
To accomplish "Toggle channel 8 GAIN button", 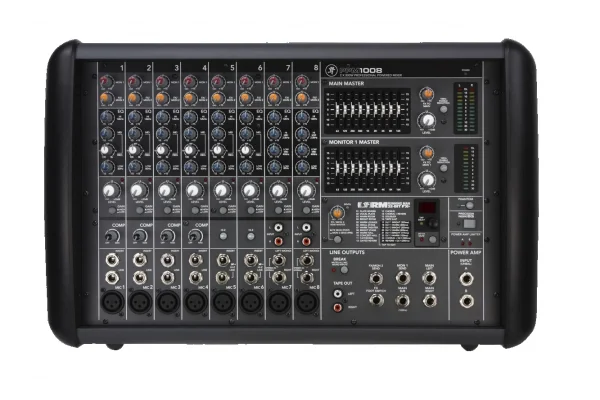I will pyautogui.click(x=306, y=210).
